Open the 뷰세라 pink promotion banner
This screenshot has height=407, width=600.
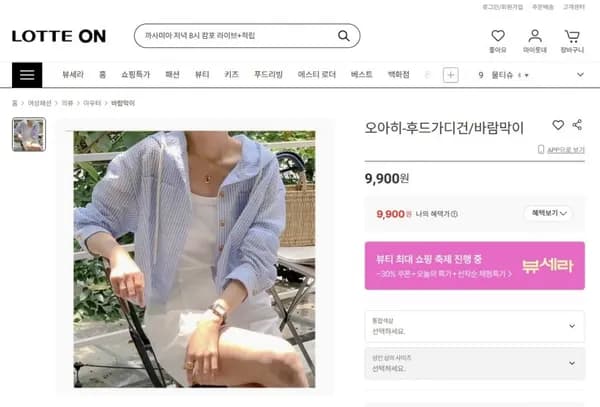click(x=474, y=265)
